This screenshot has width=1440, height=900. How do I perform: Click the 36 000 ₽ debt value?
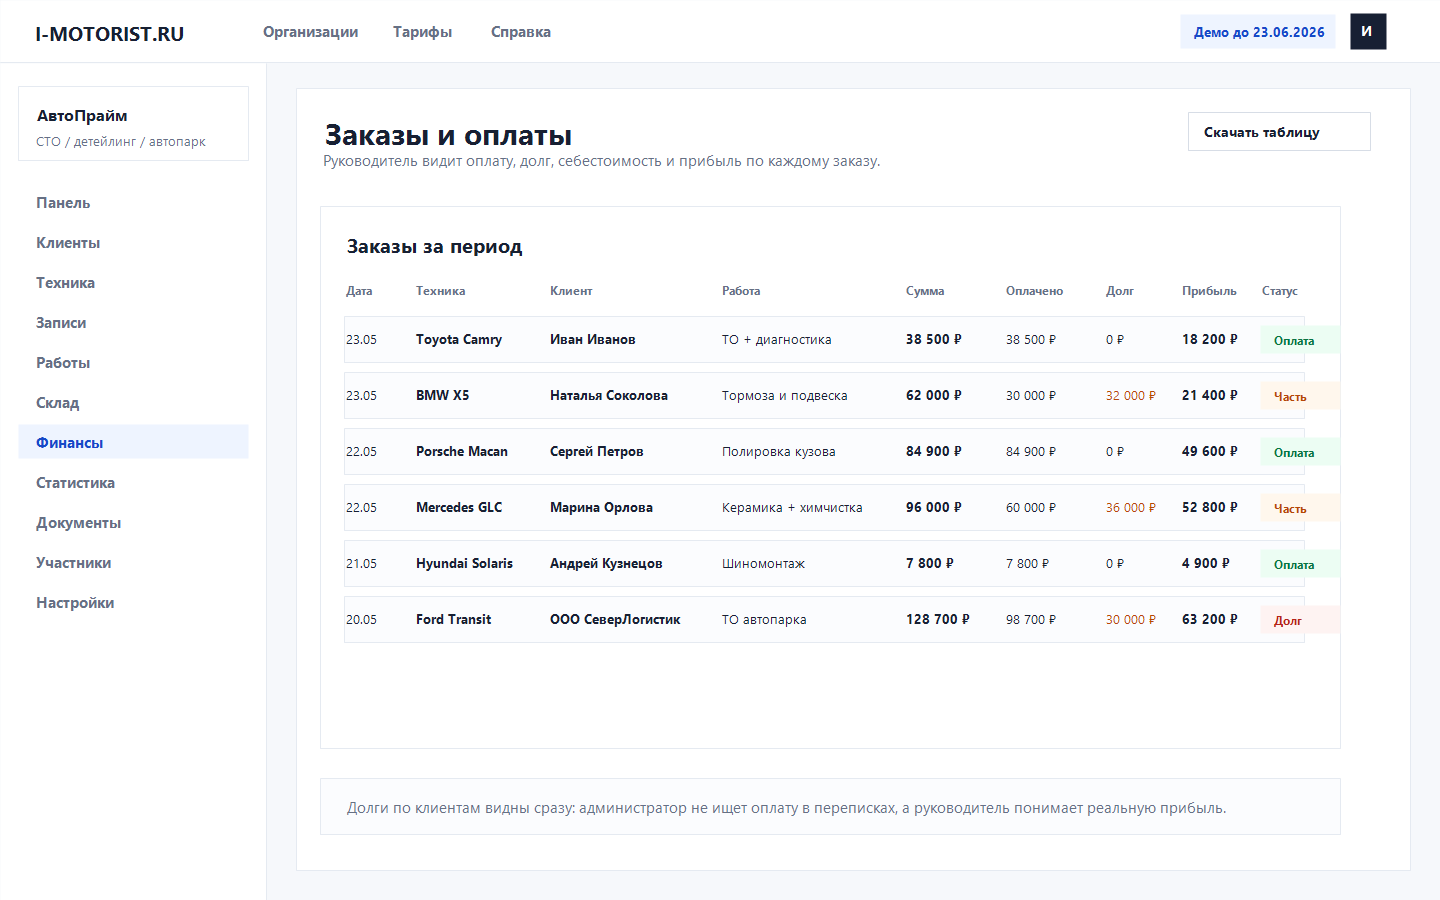(1130, 507)
